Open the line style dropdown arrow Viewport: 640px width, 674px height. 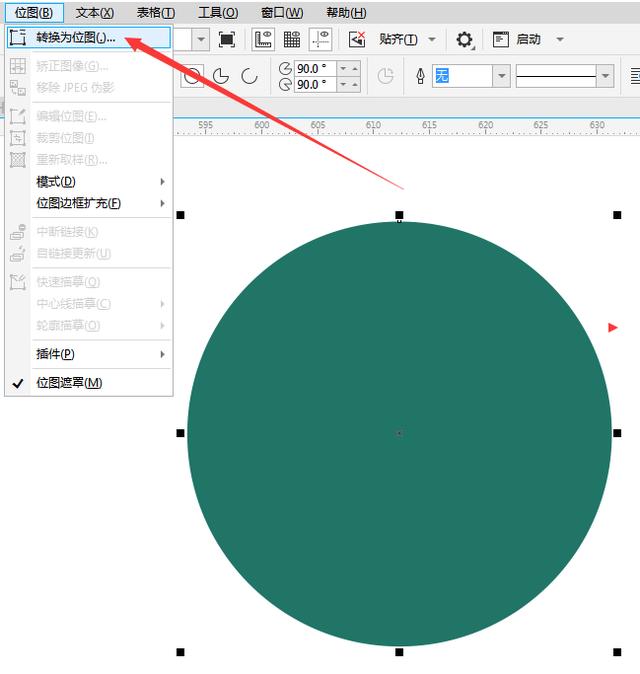[x=605, y=76]
